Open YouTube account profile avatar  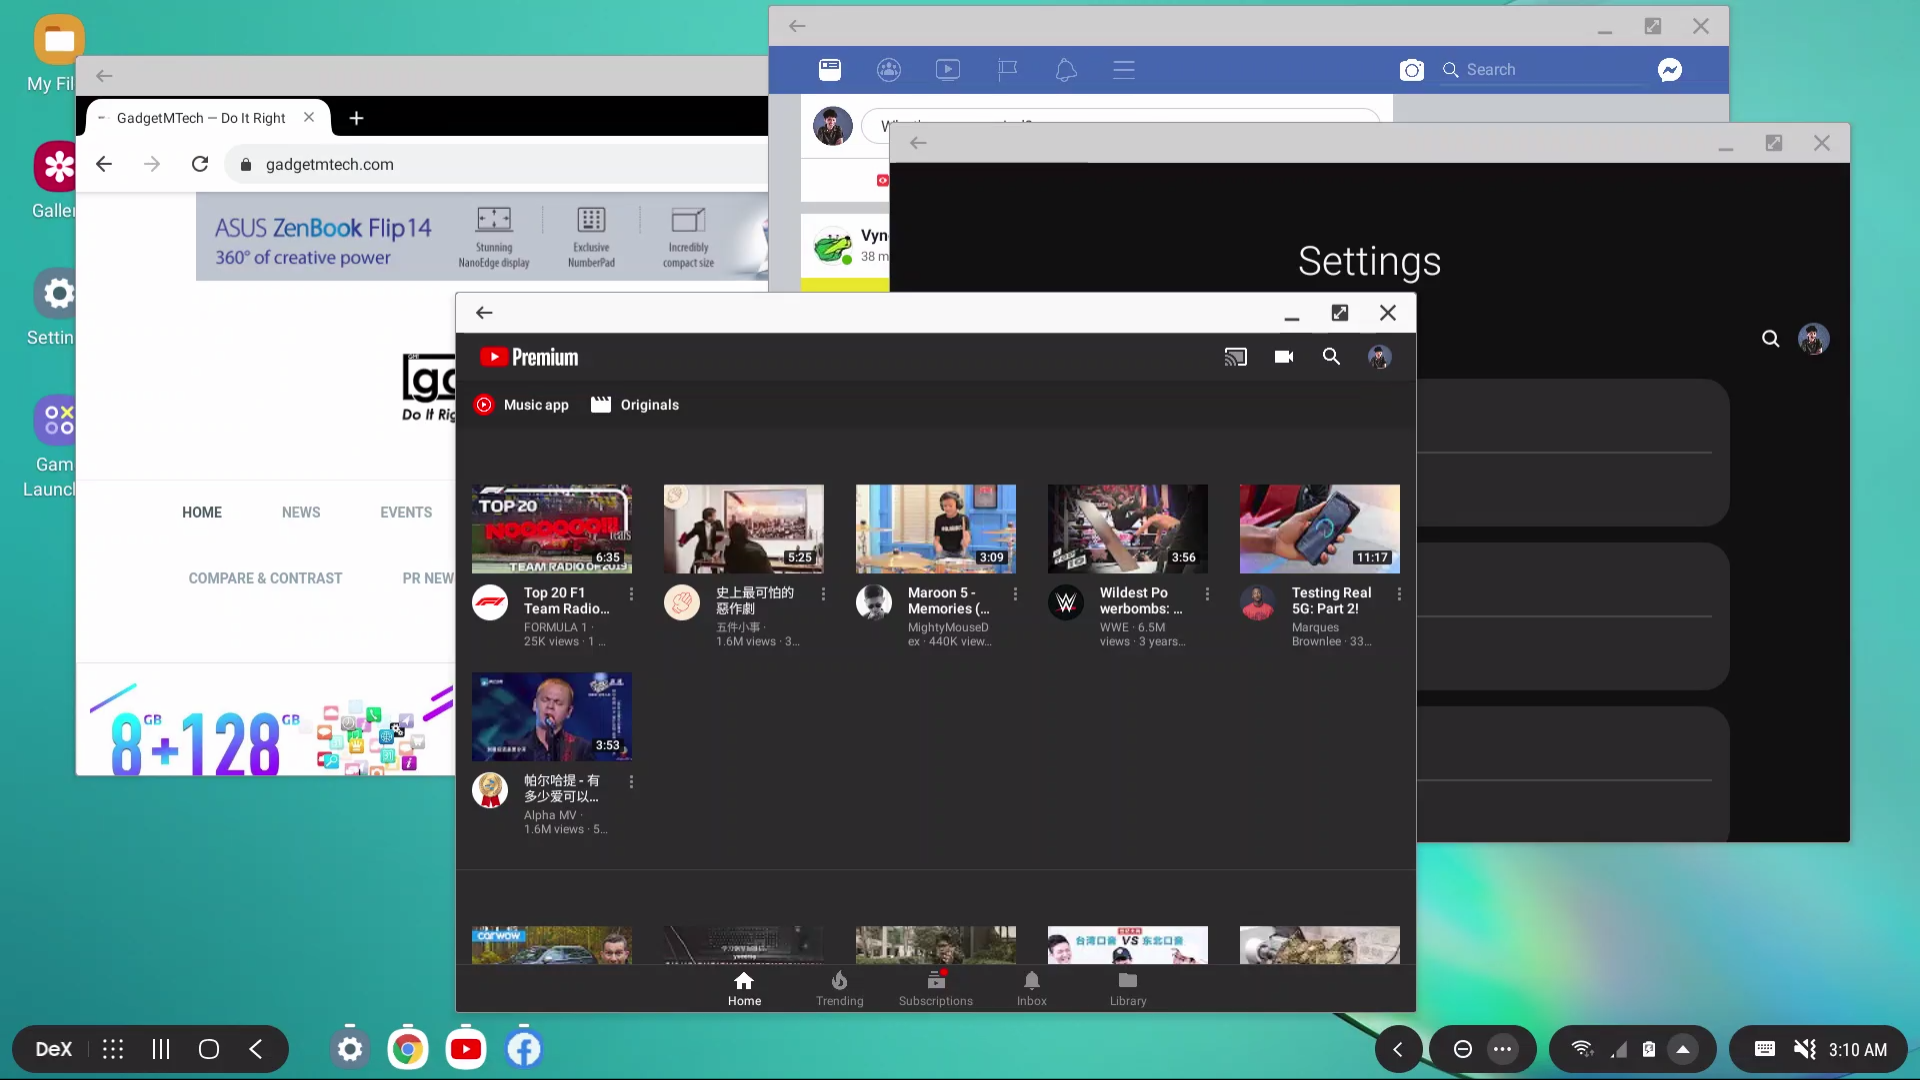click(x=1379, y=357)
